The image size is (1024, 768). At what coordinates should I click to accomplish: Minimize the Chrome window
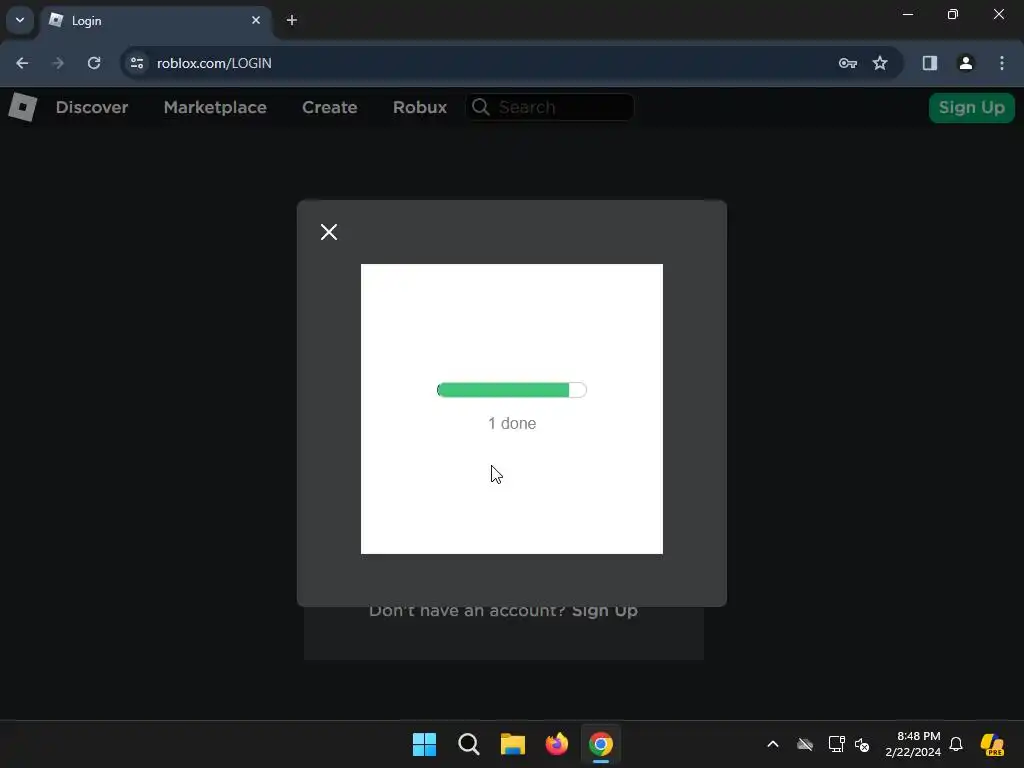908,14
